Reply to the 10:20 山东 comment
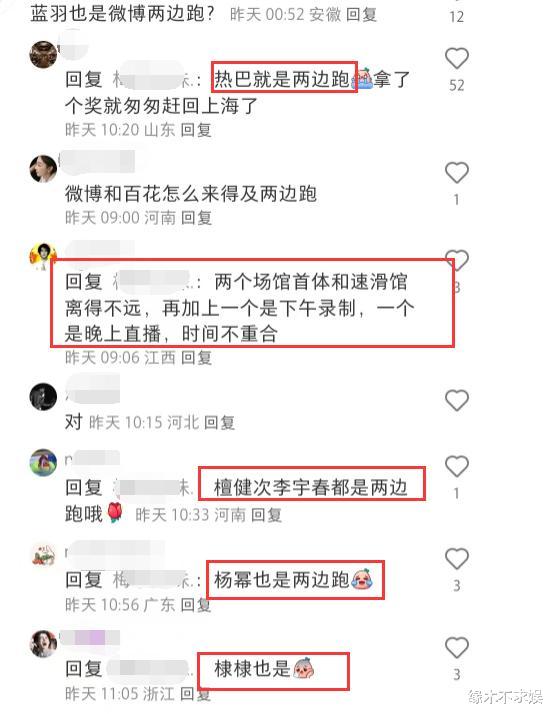This screenshot has width=550, height=714. [x=196, y=130]
